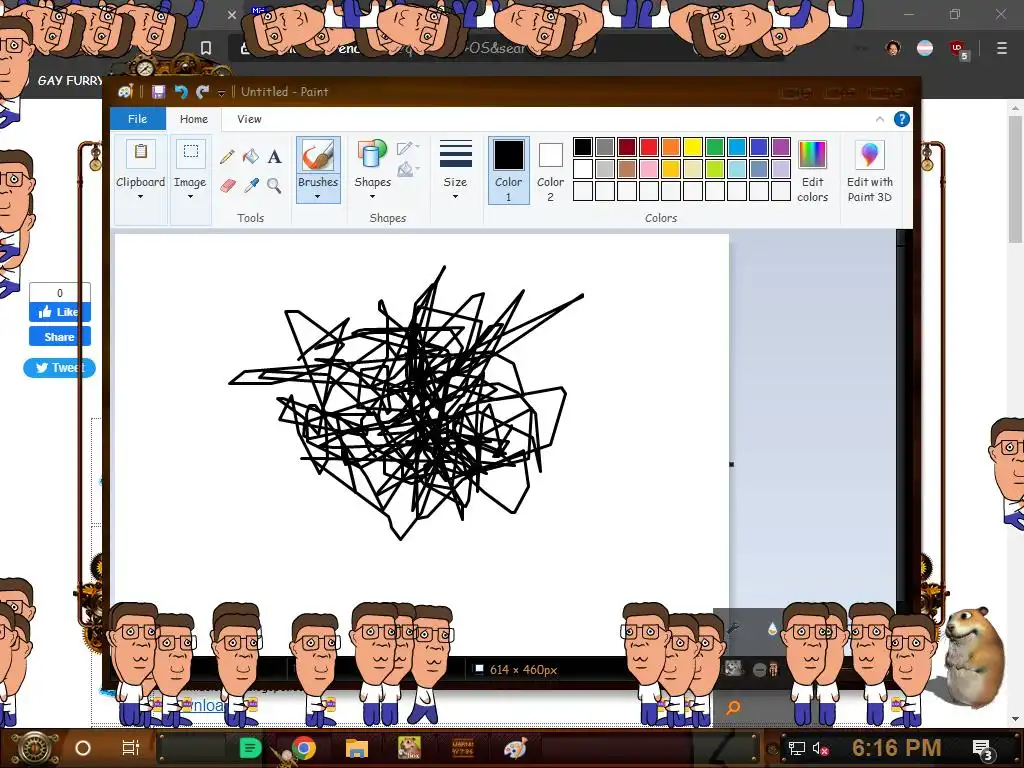1024x768 pixels.
Task: Select the Fill with color bucket tool
Action: coord(251,156)
